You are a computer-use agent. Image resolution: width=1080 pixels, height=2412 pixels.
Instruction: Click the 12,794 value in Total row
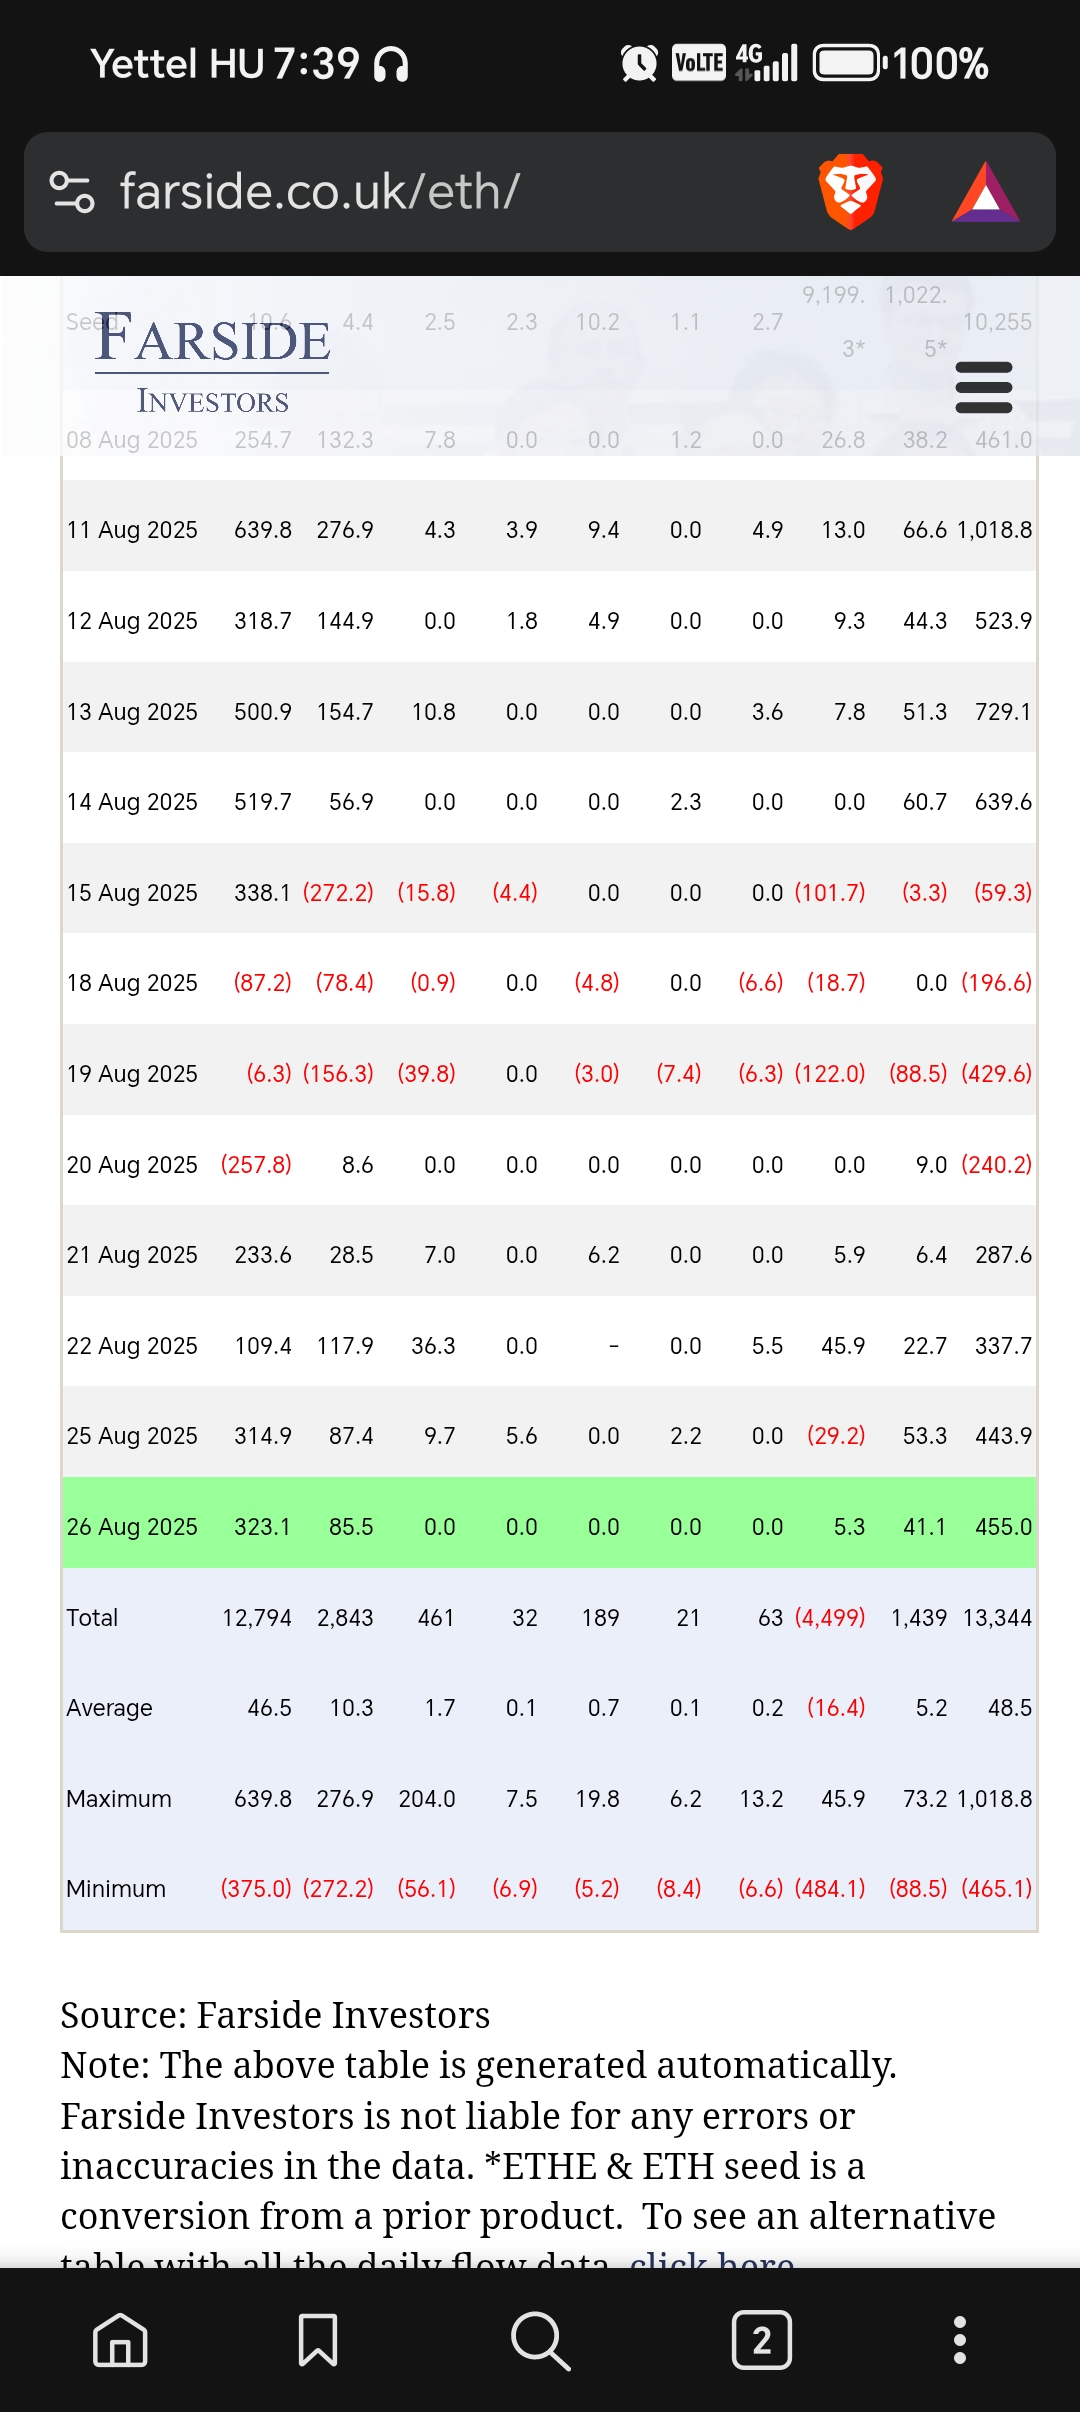[x=257, y=1618]
